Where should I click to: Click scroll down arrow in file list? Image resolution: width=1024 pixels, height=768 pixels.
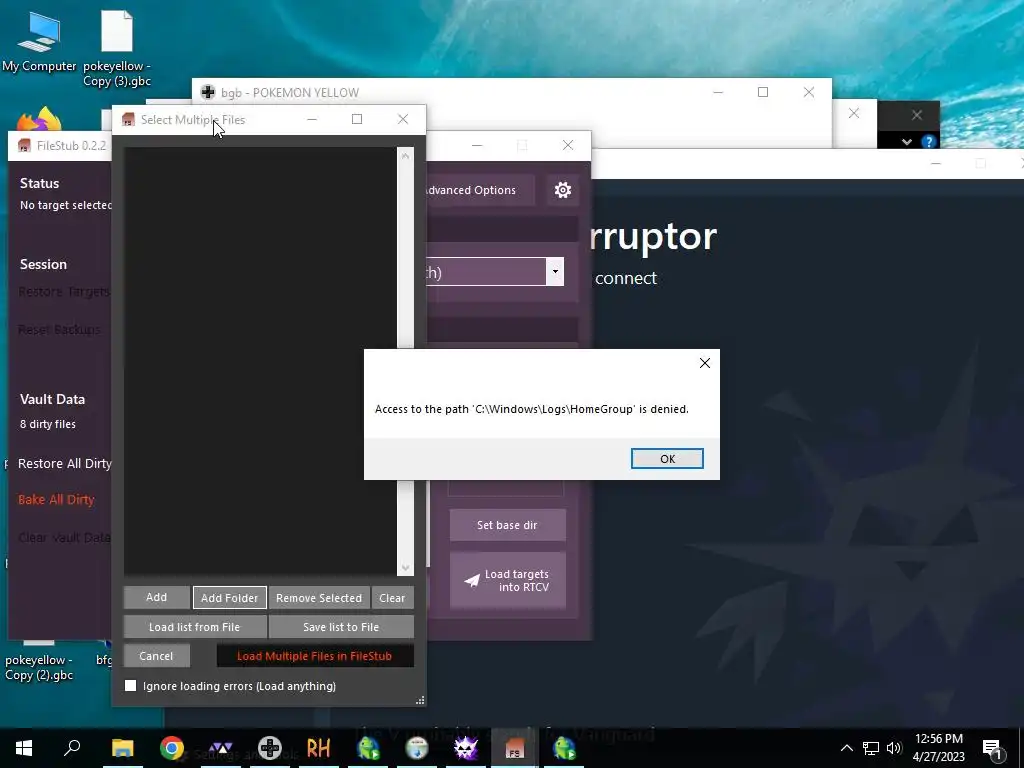tap(406, 568)
